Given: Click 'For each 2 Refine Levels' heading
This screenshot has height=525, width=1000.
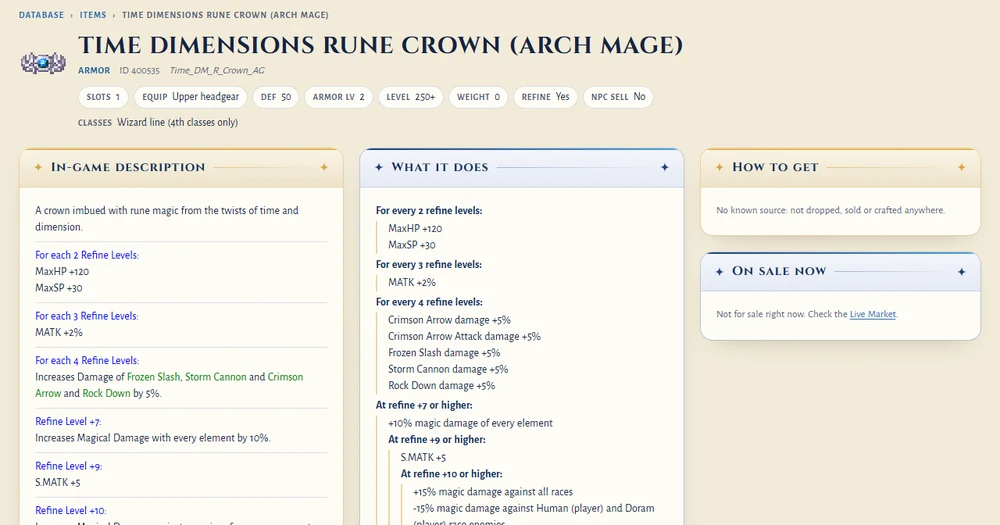Looking at the screenshot, I should 87,255.
